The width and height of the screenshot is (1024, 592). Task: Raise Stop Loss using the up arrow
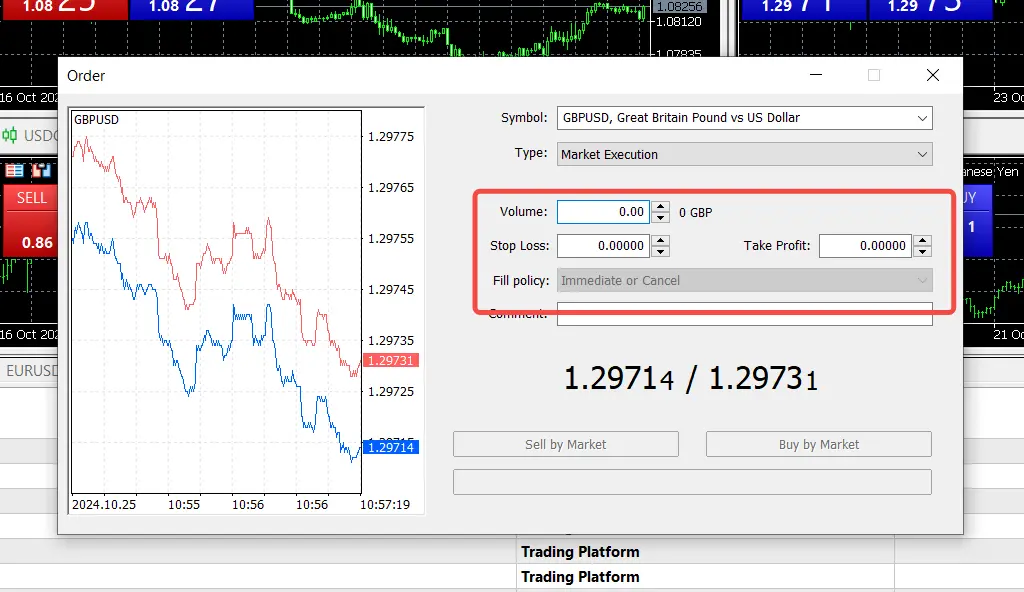pyautogui.click(x=660, y=240)
